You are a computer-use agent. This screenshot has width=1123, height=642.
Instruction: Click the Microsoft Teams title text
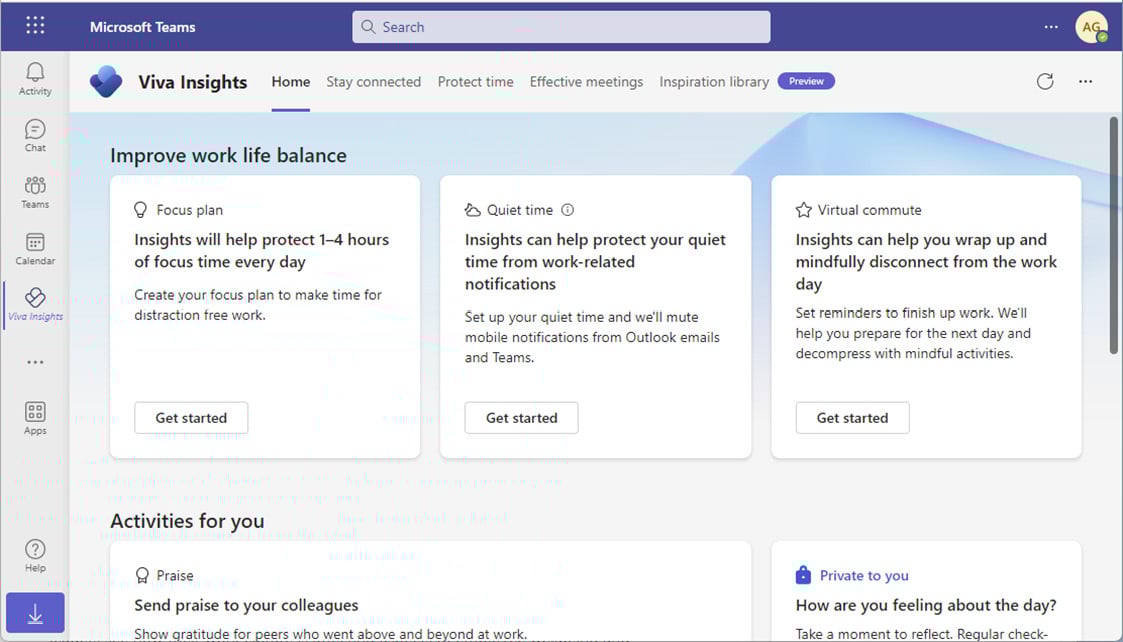pyautogui.click(x=143, y=27)
